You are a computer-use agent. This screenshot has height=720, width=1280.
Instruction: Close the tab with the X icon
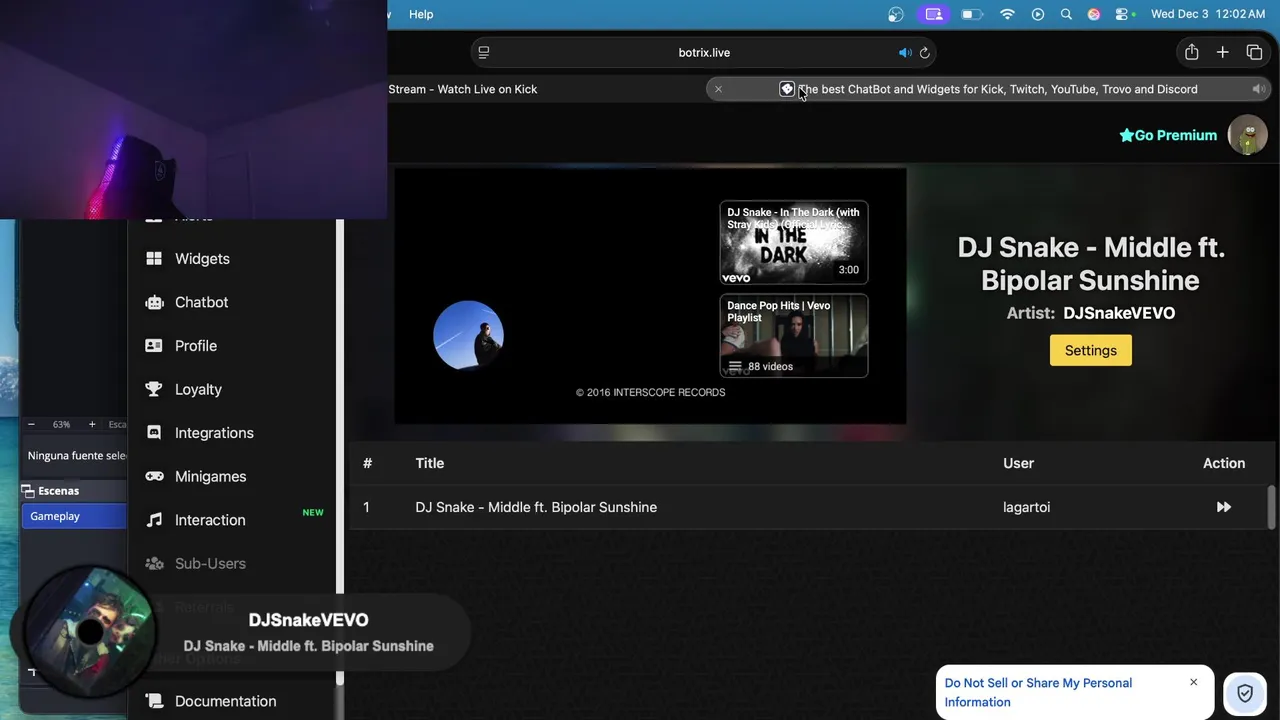point(718,89)
